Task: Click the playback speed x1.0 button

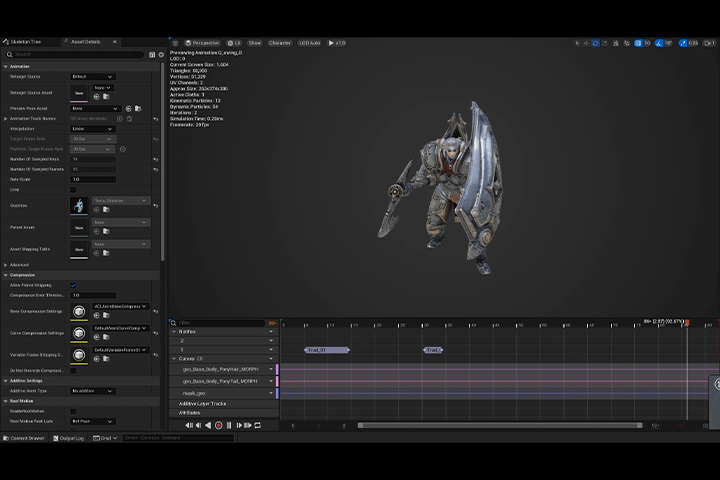Action: tap(337, 43)
